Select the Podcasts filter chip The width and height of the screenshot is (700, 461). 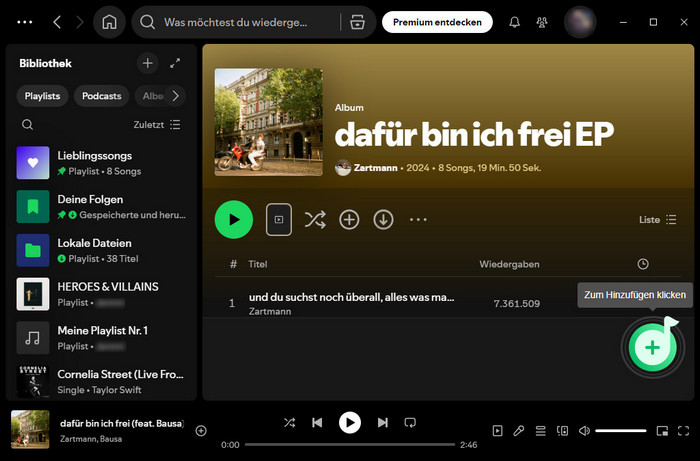click(102, 96)
